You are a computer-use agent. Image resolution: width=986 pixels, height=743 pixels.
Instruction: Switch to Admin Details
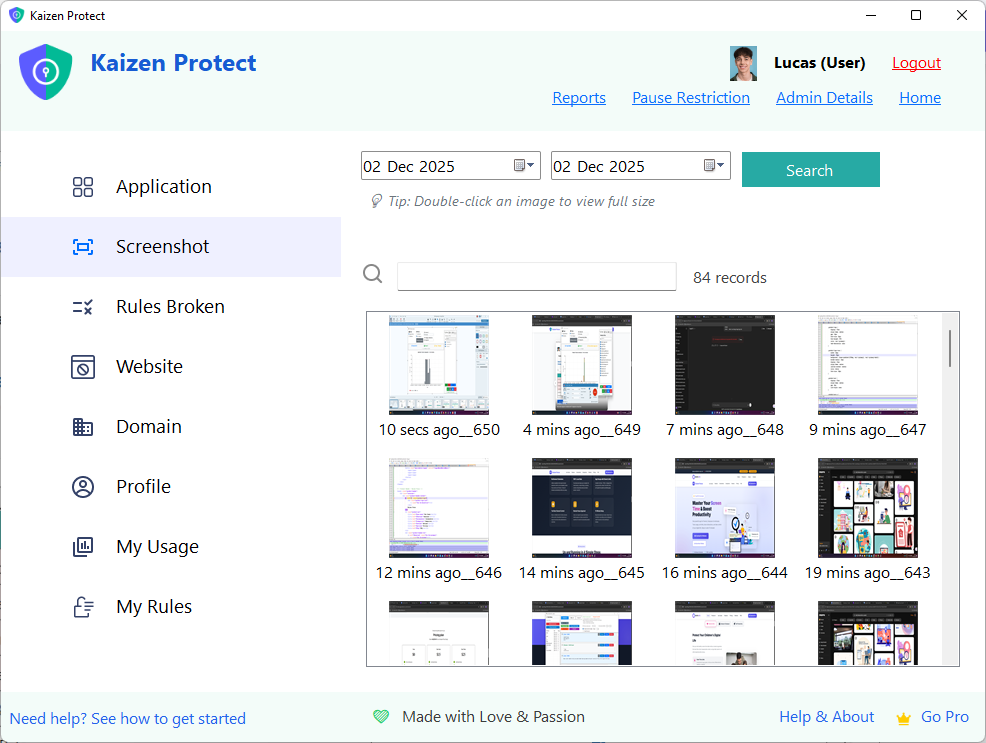824,97
